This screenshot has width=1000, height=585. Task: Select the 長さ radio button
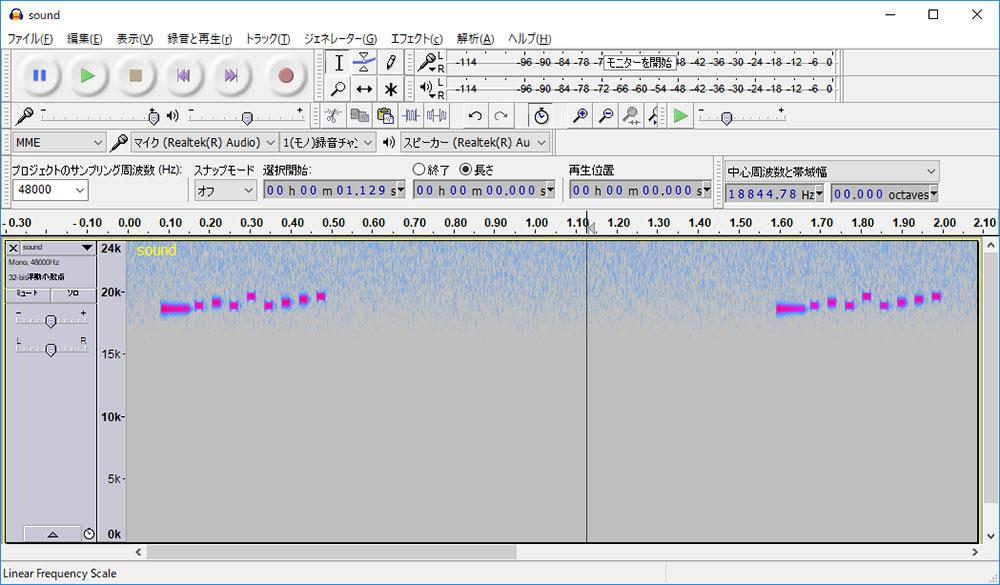(x=465, y=170)
